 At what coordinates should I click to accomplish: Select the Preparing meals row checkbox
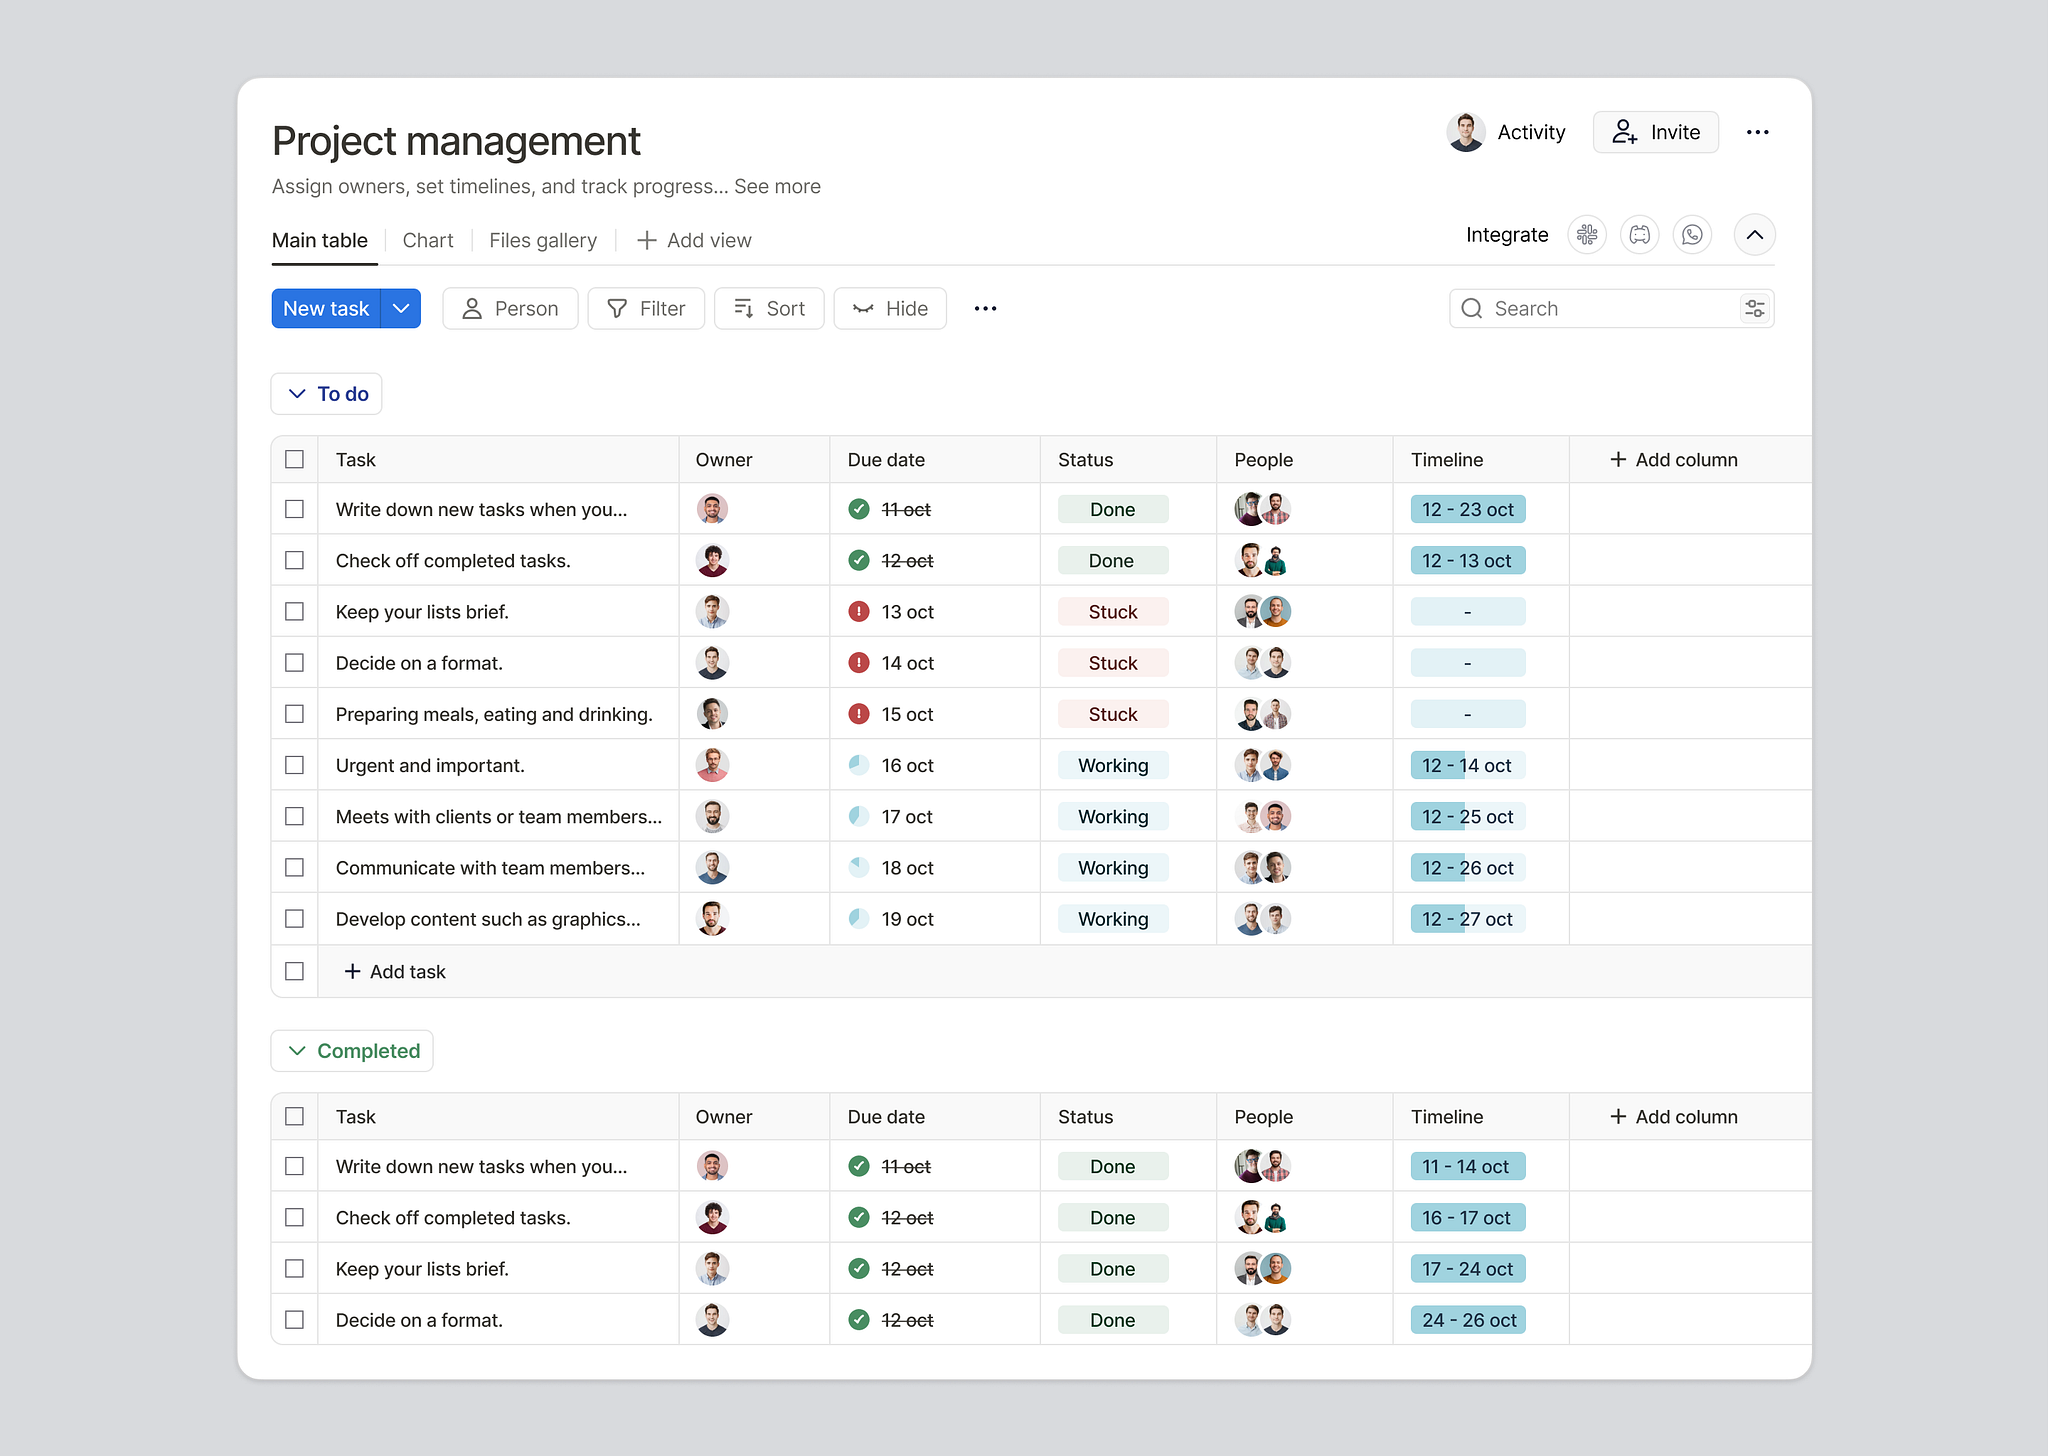294,714
